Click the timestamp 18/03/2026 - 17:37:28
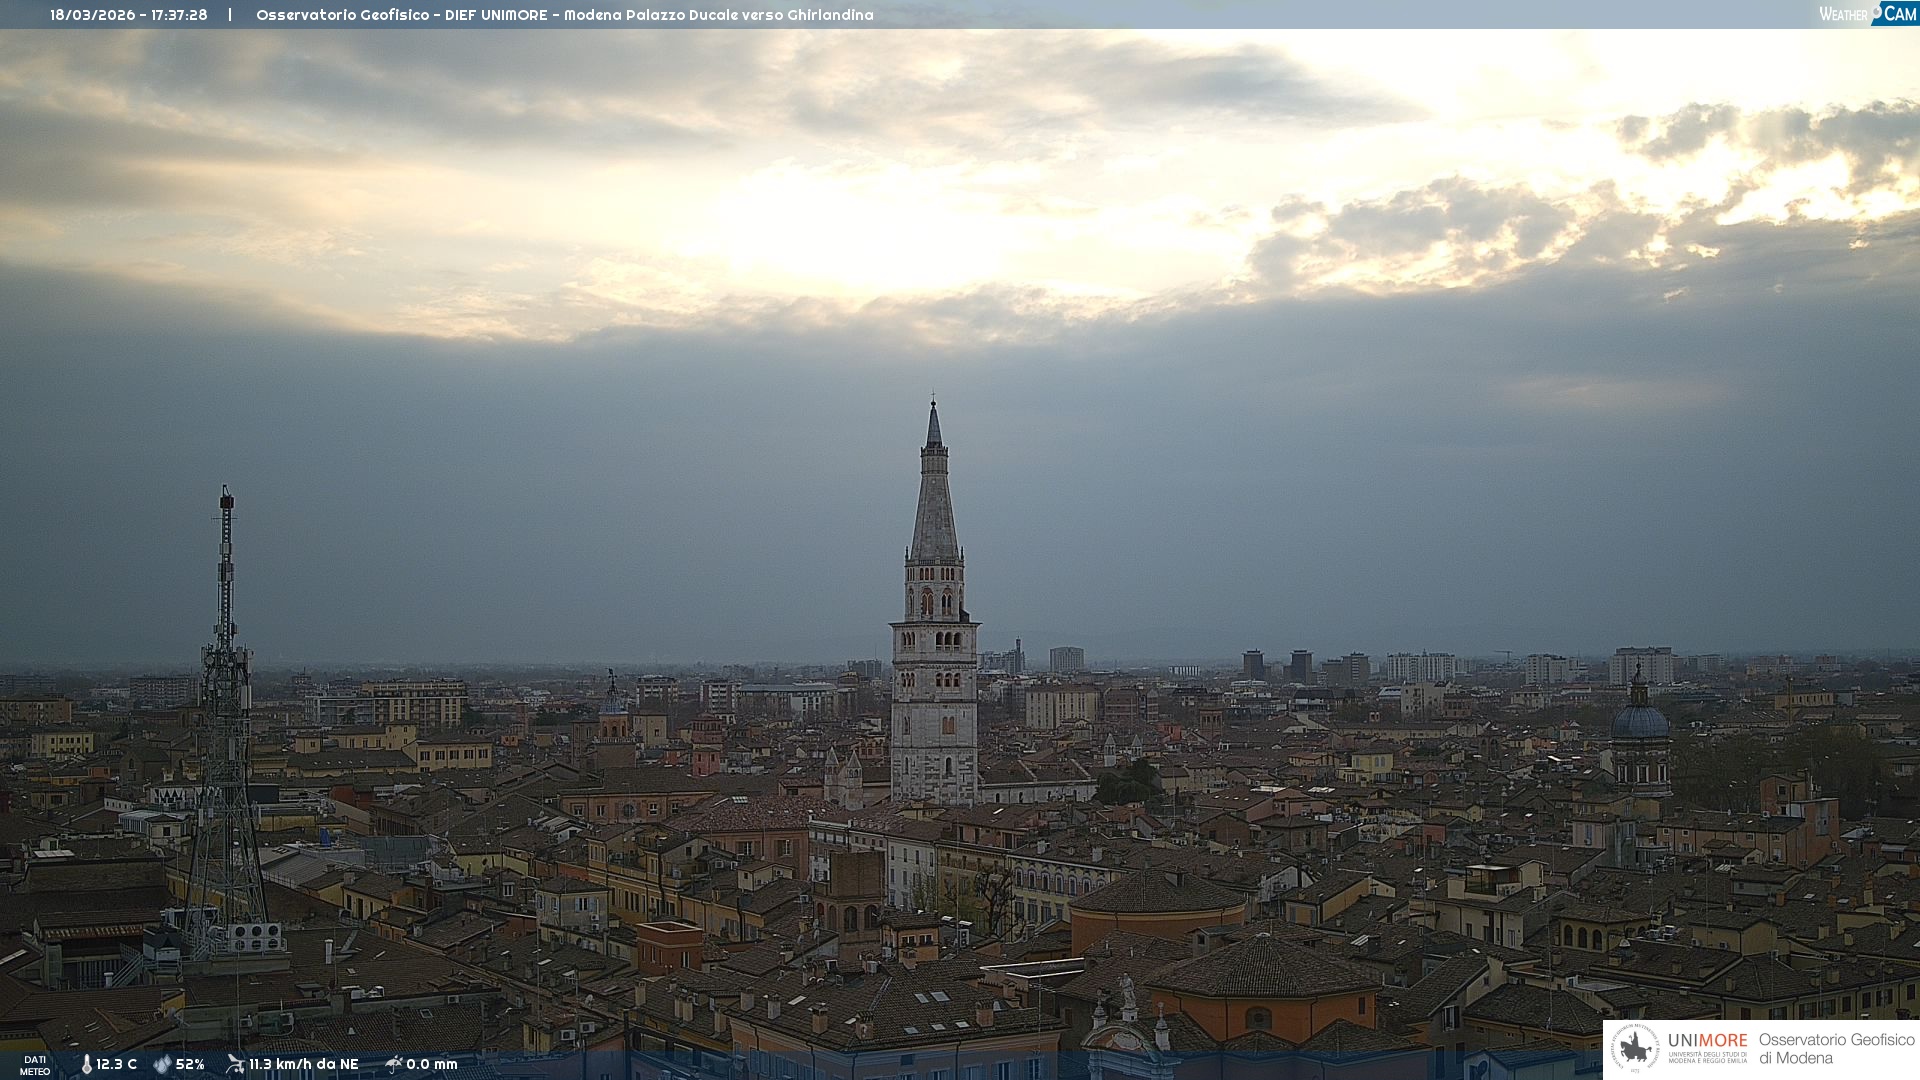This screenshot has width=1920, height=1080. pos(129,15)
